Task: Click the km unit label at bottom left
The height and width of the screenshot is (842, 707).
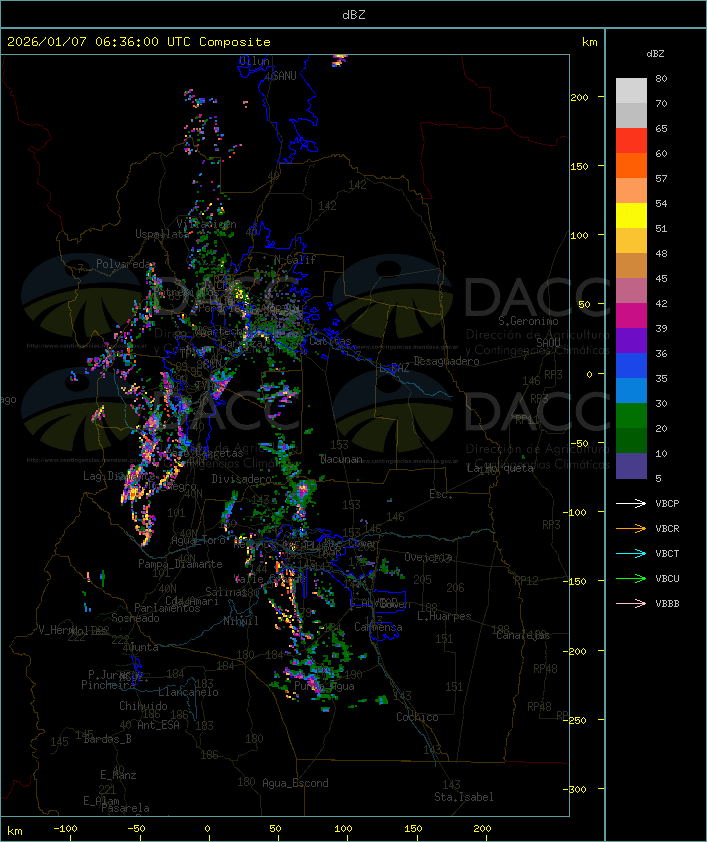Action: pyautogui.click(x=14, y=831)
